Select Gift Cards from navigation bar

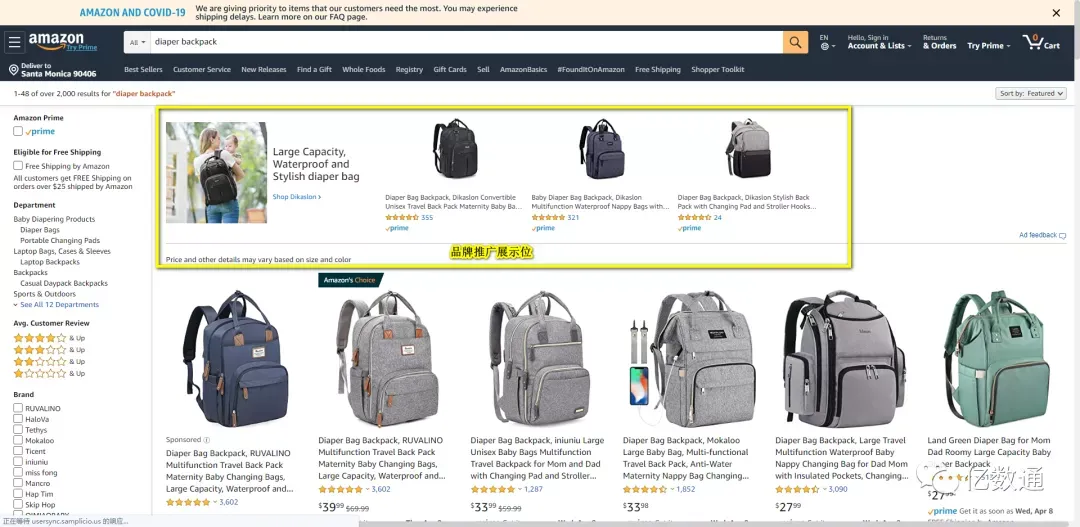pos(450,70)
